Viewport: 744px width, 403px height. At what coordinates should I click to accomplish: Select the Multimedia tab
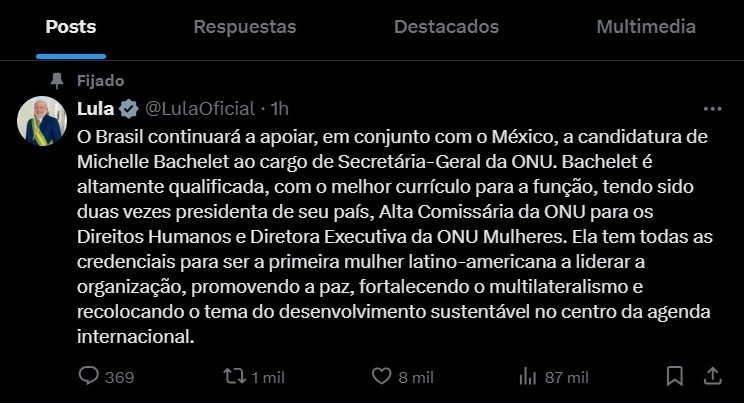(646, 27)
